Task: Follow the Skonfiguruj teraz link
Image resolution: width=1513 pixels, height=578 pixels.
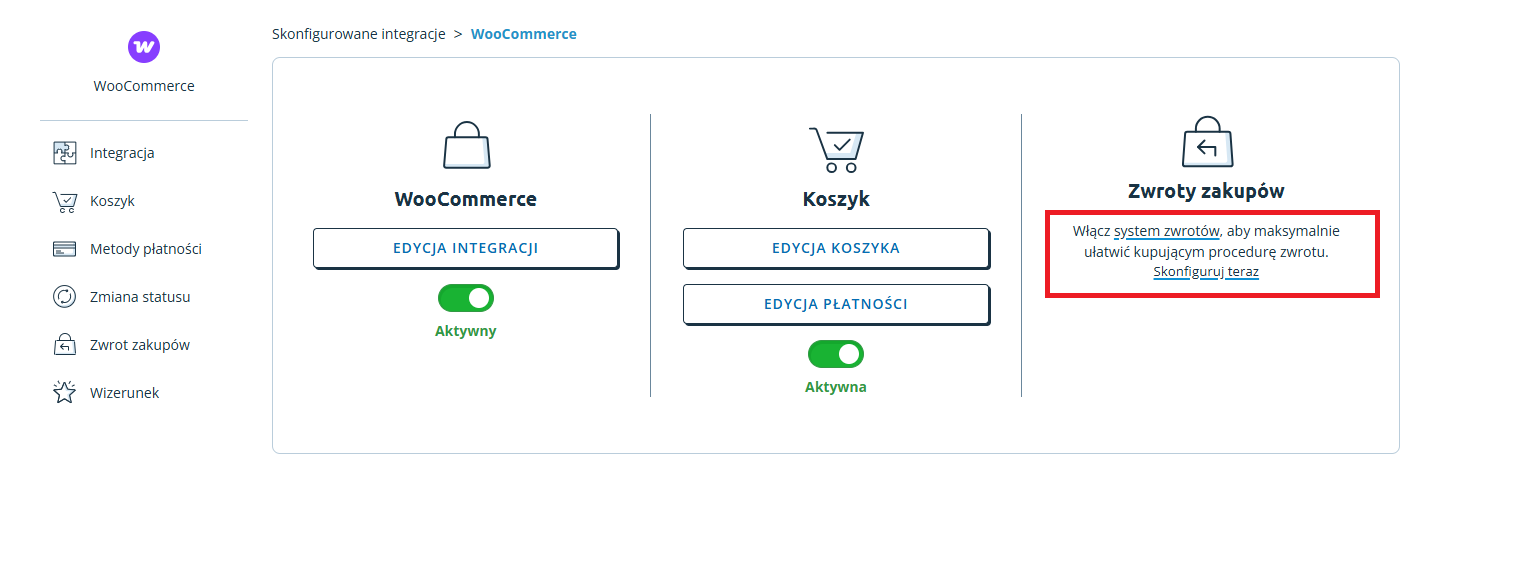Action: 1205,271
